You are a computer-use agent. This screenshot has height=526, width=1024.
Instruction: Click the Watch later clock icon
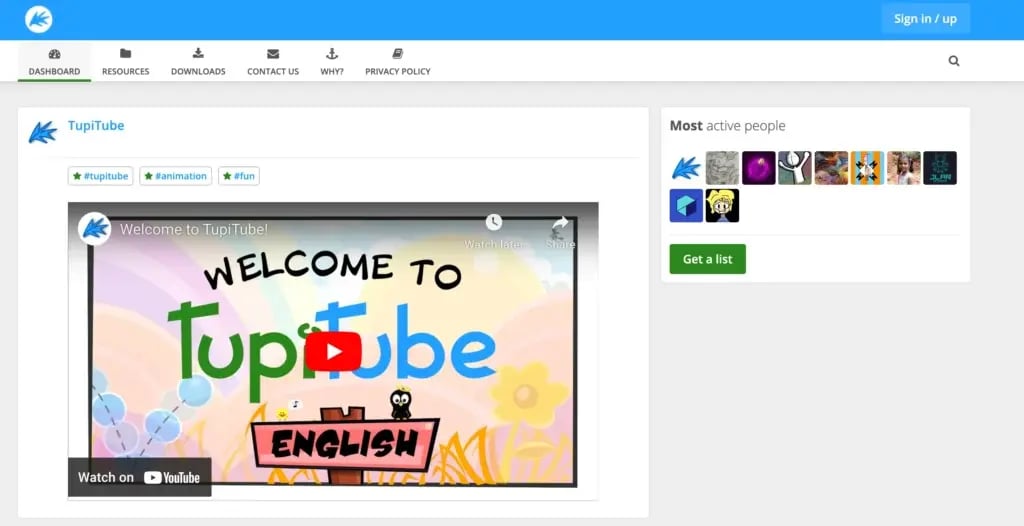click(493, 223)
